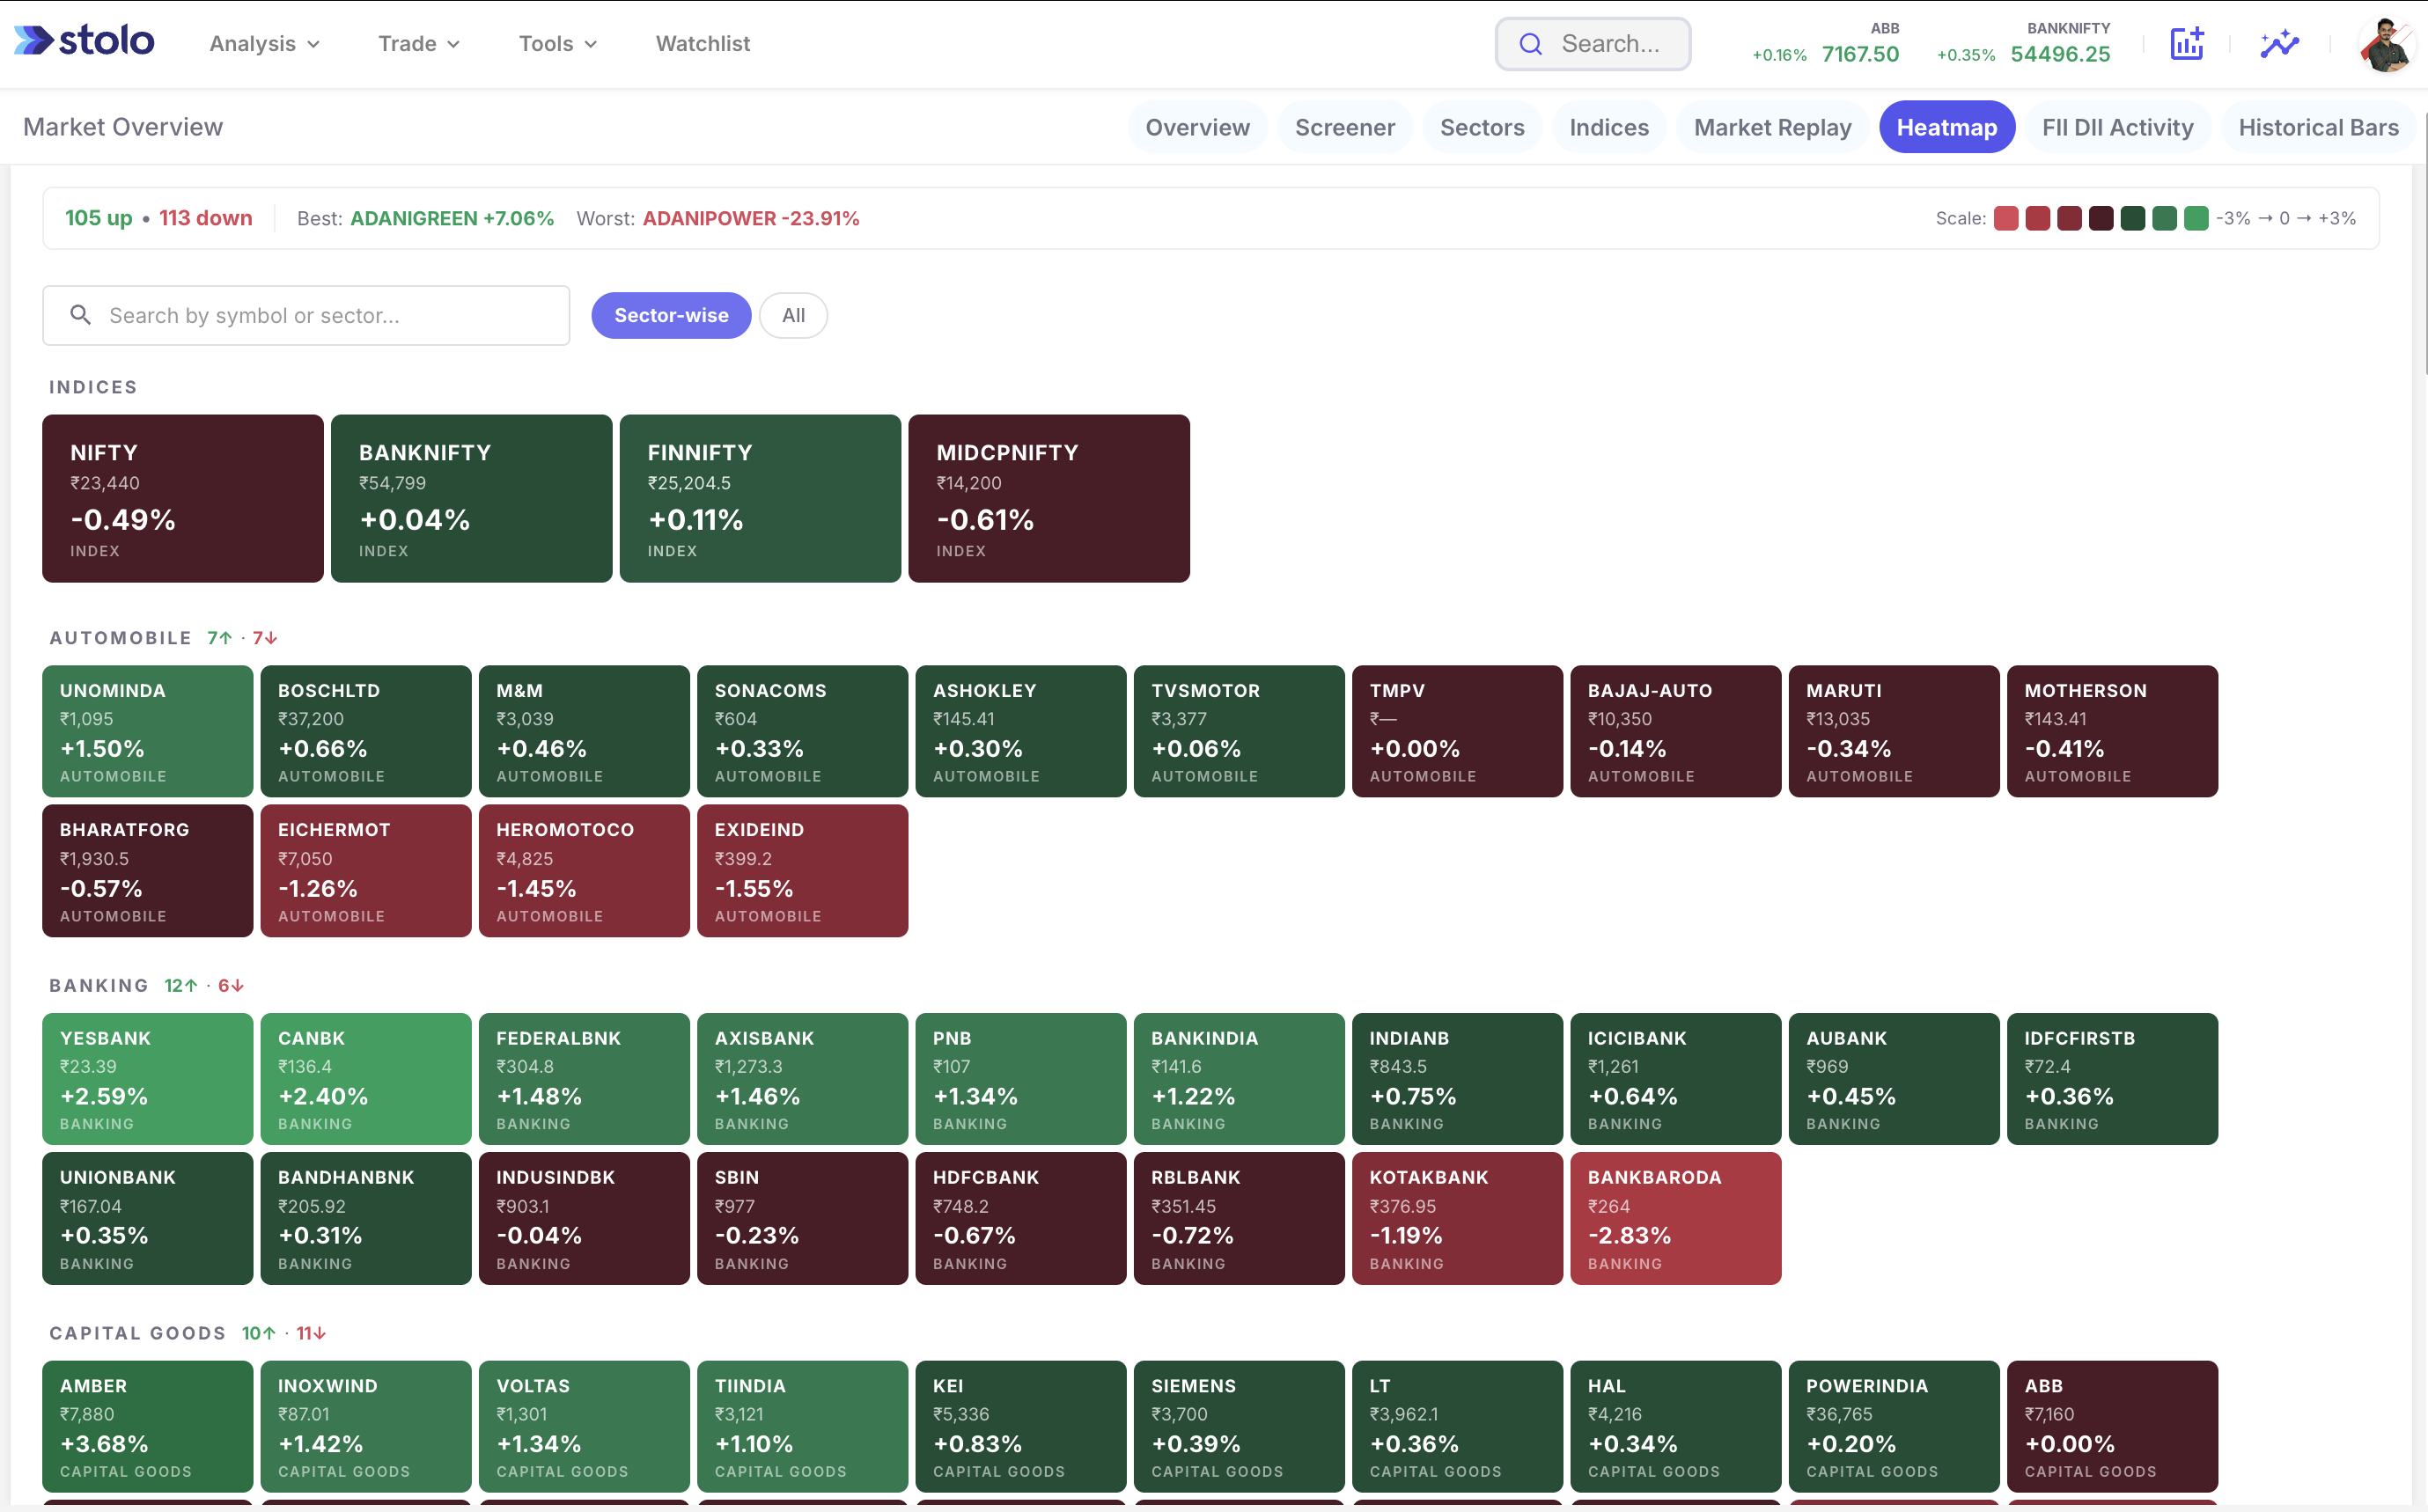2428x1512 pixels.
Task: Click the 113 down count text
Action: click(x=206, y=218)
